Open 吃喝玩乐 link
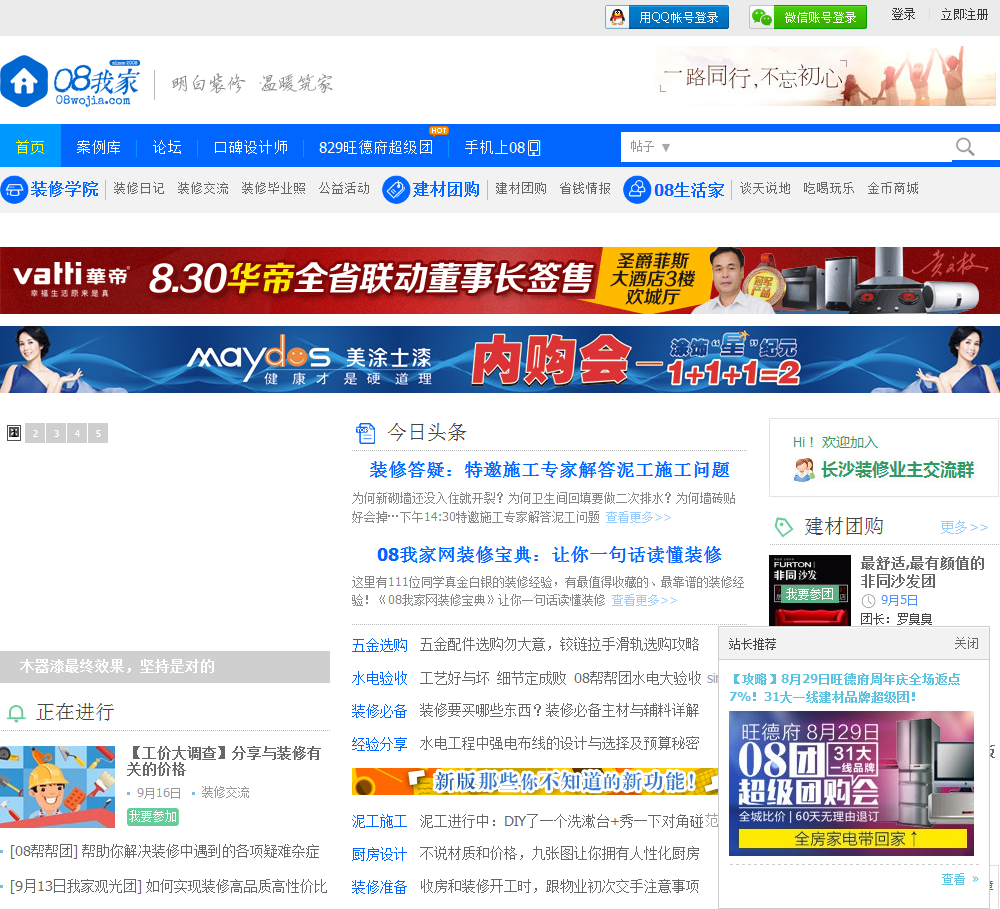The image size is (1000, 909). click(x=829, y=188)
